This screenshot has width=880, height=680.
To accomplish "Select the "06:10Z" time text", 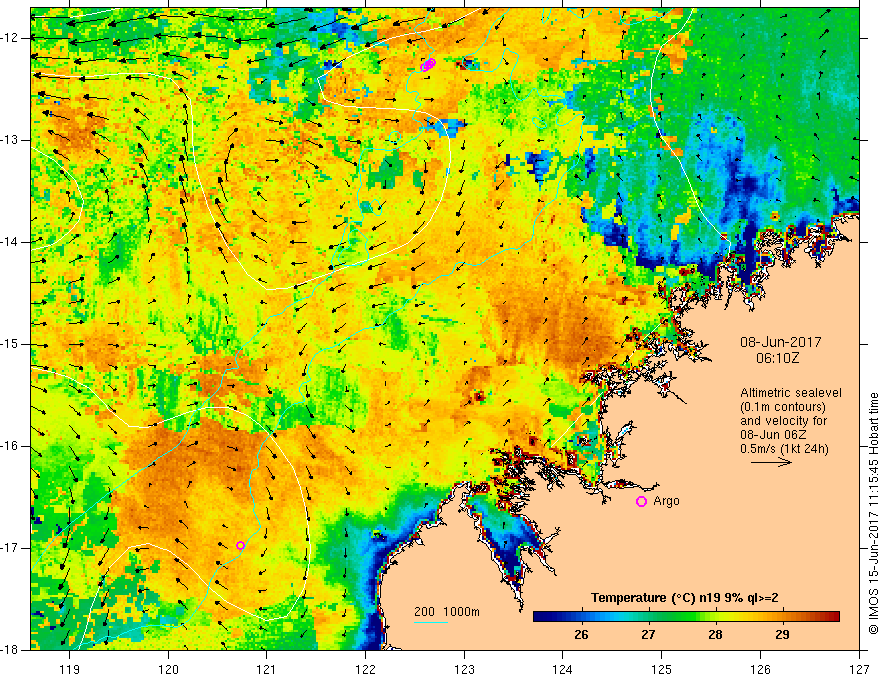I will click(777, 358).
